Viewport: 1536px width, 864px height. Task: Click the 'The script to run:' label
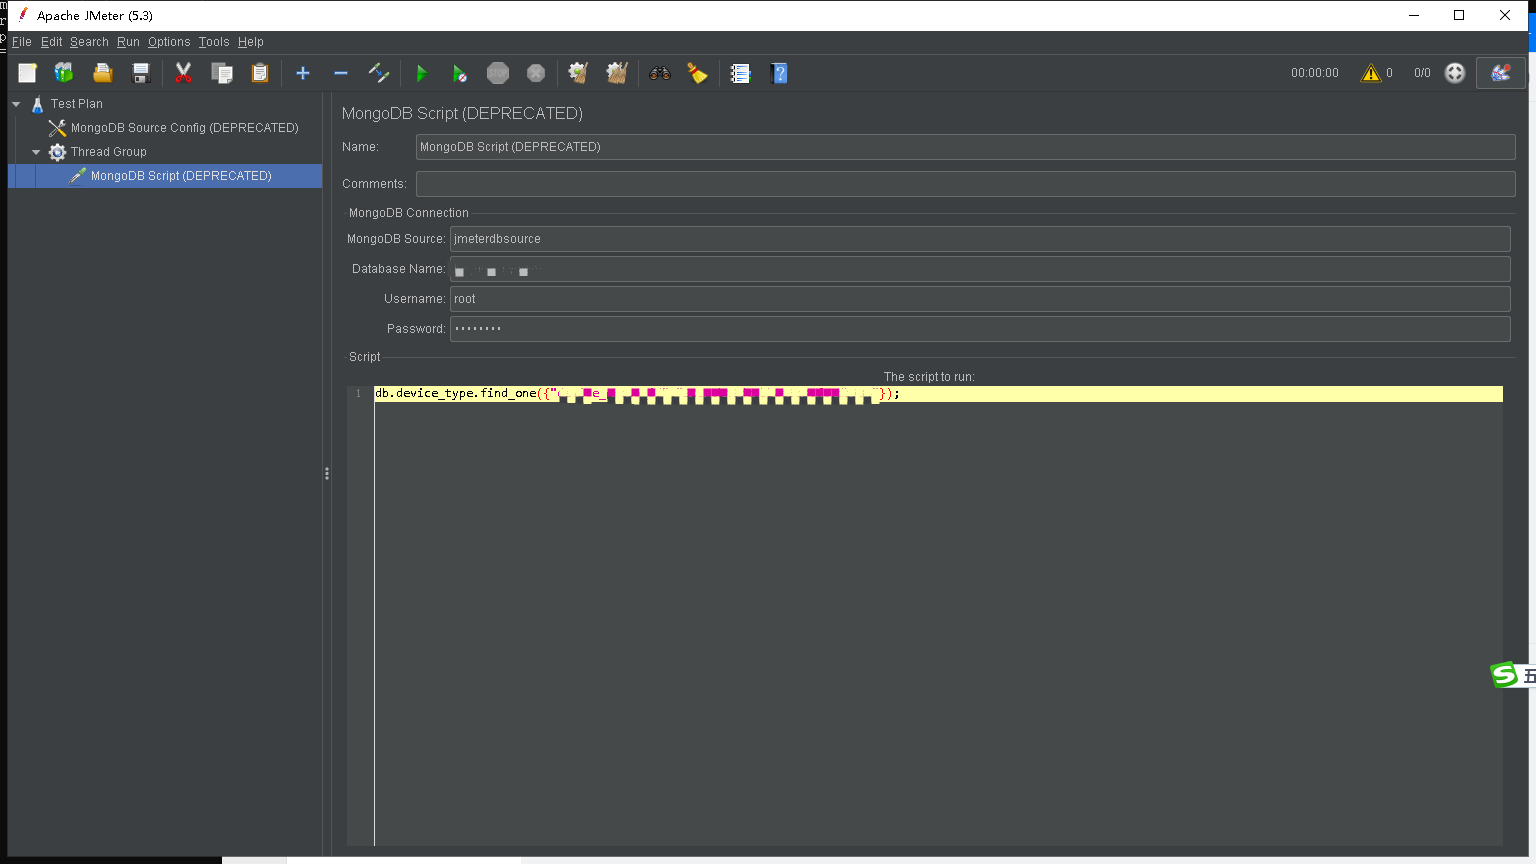click(929, 377)
